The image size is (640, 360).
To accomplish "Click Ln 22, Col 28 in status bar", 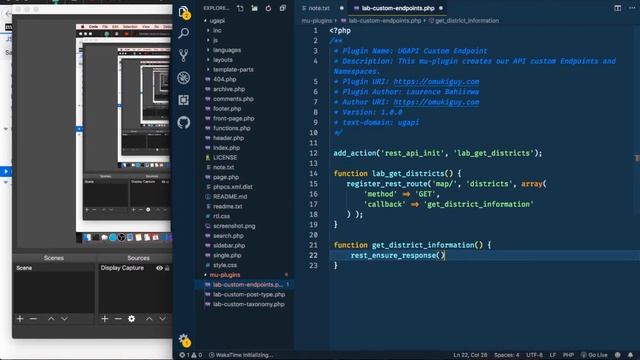I will point(470,355).
